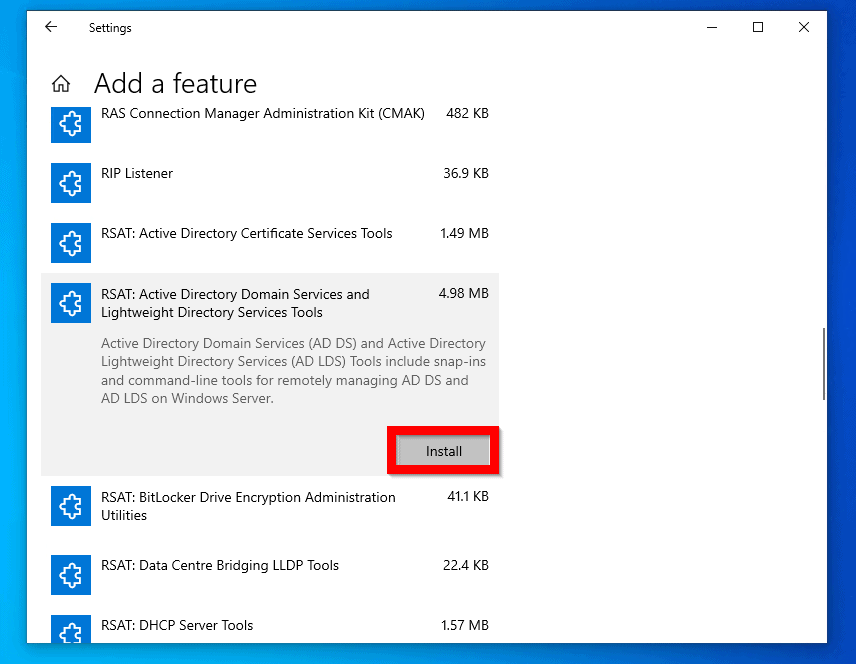Viewport: 856px width, 664px height.
Task: Click the AD Certificate Services Tools icon
Action: 70,243
